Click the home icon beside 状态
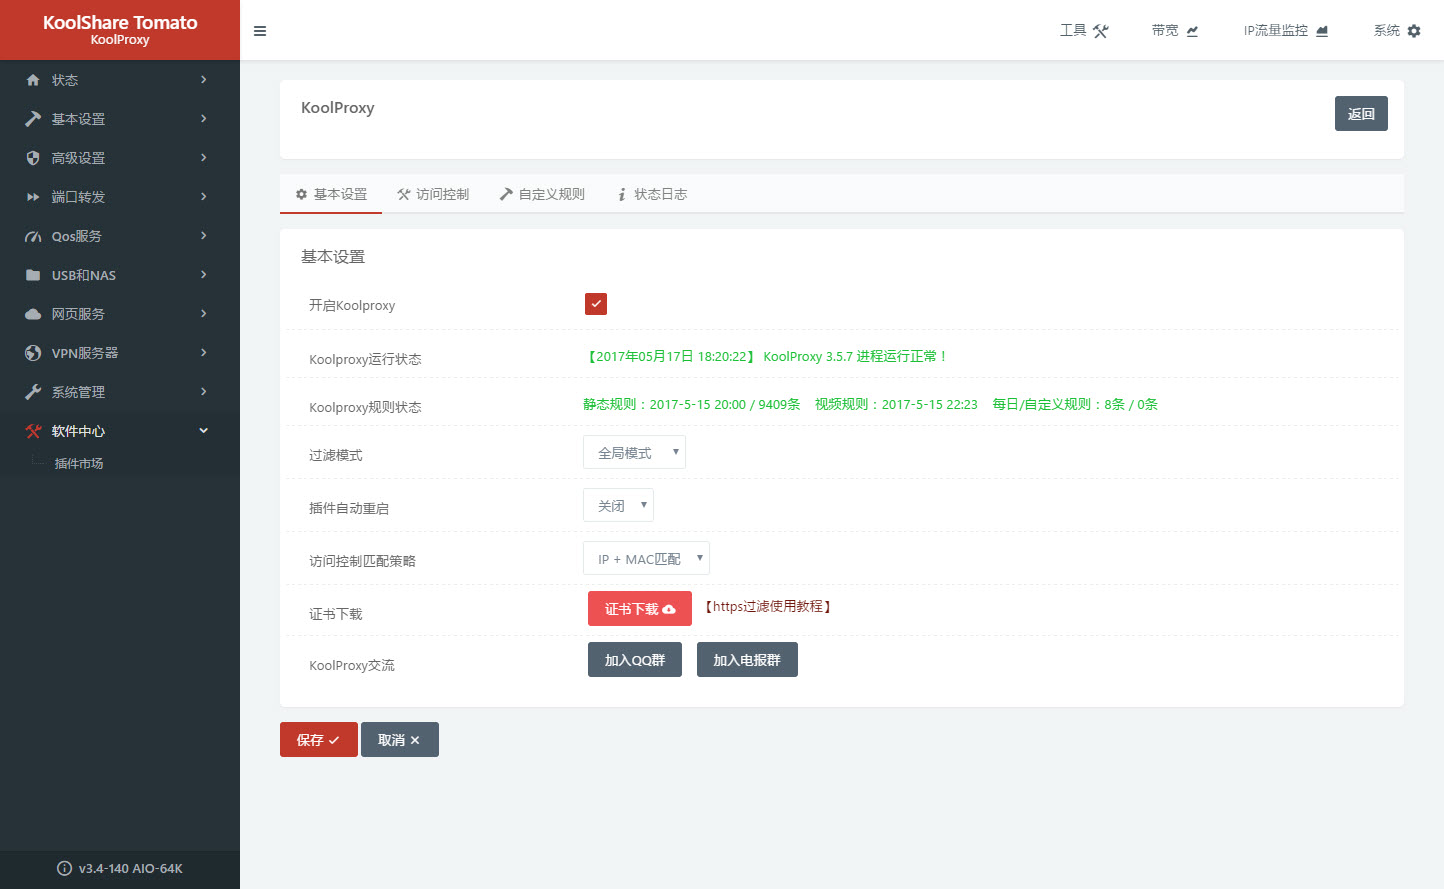 tap(33, 80)
